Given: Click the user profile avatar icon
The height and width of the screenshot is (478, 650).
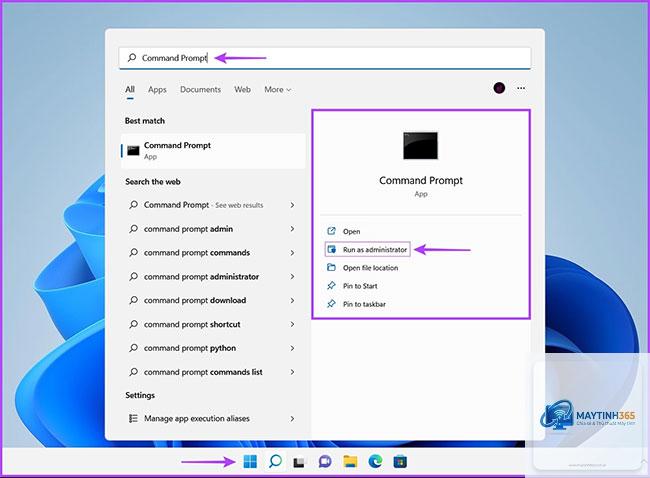Looking at the screenshot, I should point(499,88).
